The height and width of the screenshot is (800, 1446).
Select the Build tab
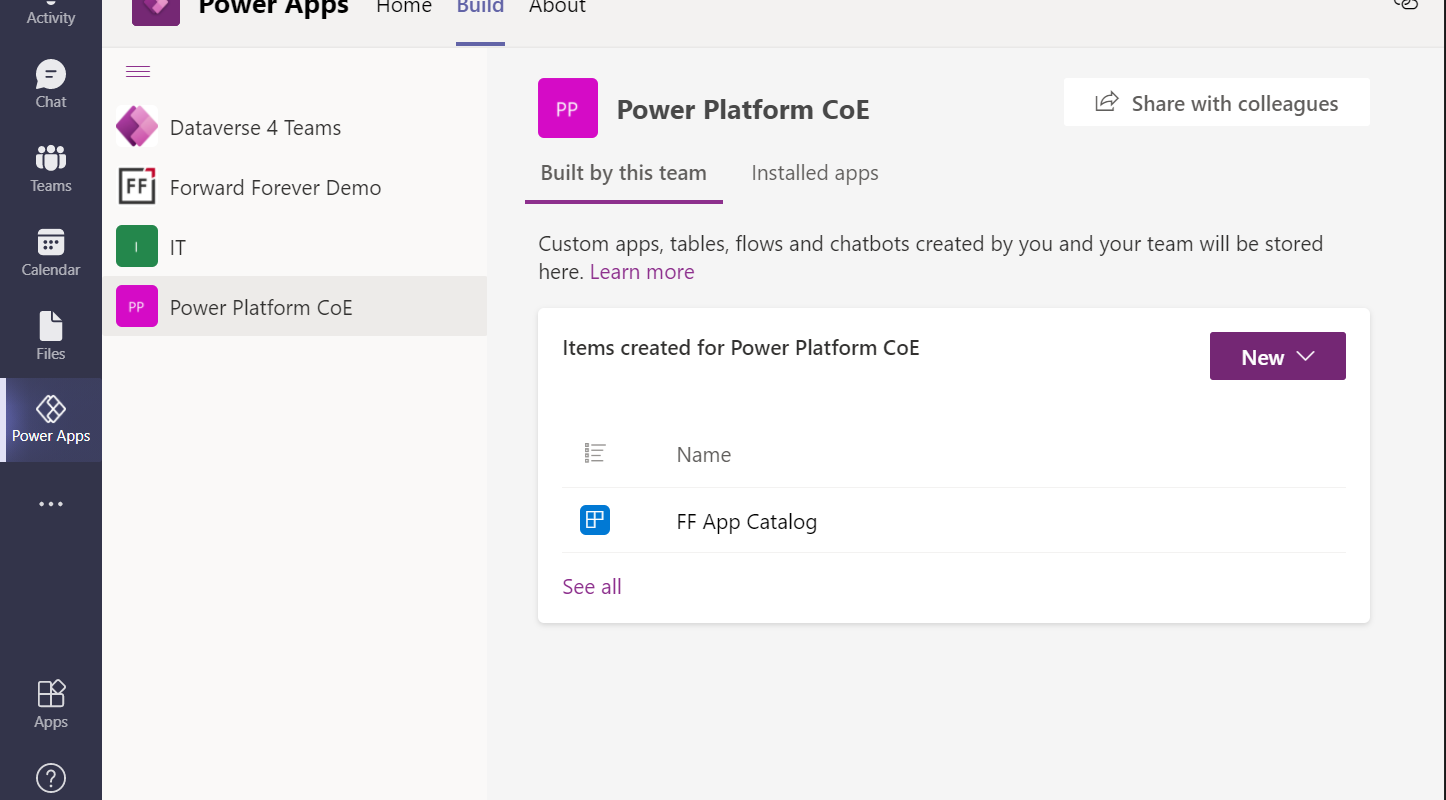pyautogui.click(x=480, y=8)
